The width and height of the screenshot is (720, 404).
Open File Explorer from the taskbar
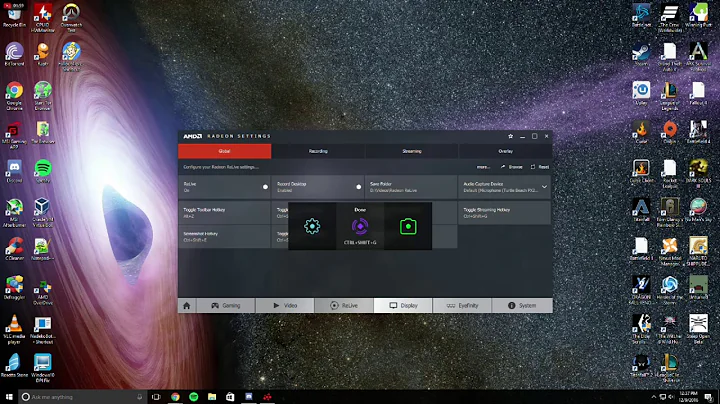pyautogui.click(x=212, y=397)
